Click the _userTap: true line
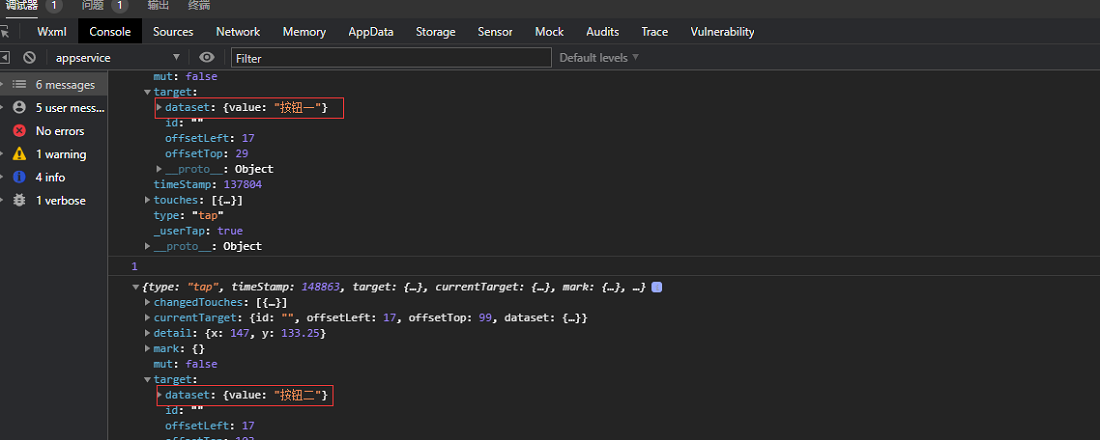The width and height of the screenshot is (1100, 440). click(198, 231)
